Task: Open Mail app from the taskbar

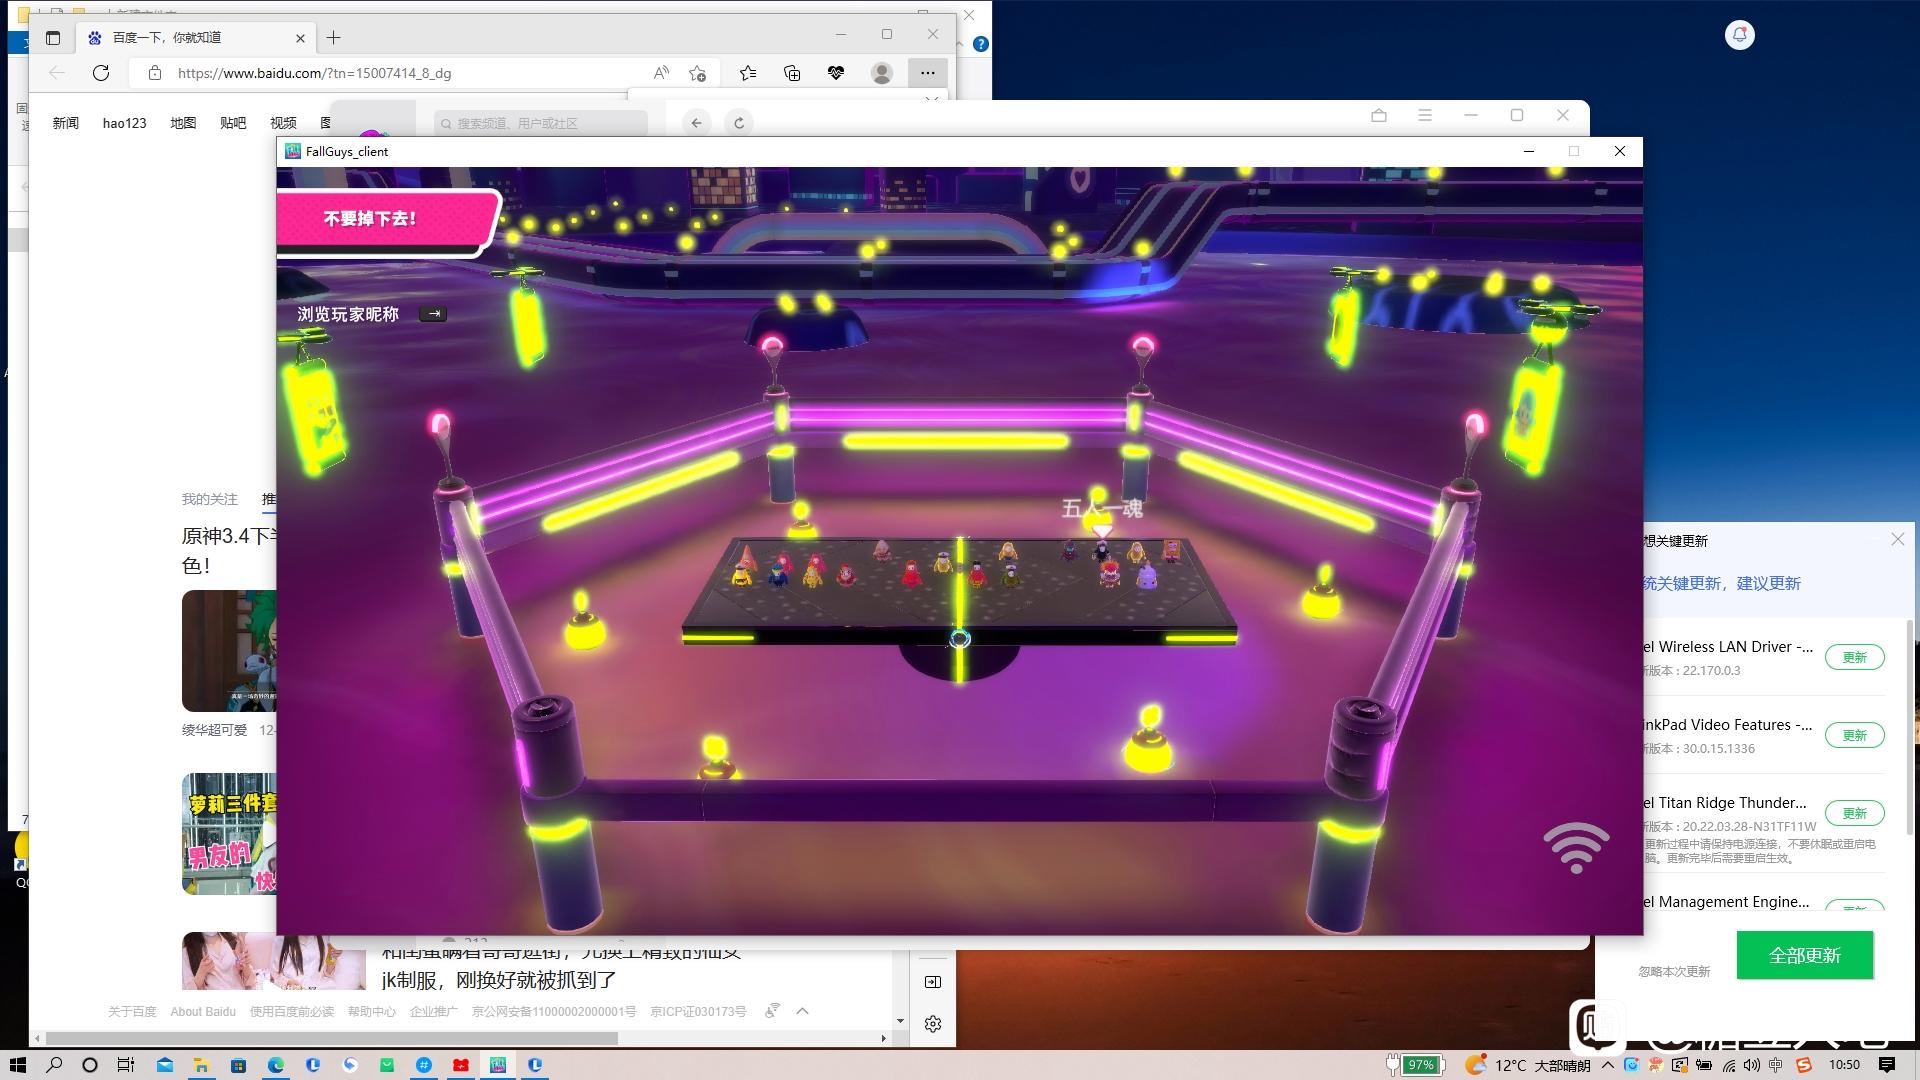Action: tap(165, 1065)
